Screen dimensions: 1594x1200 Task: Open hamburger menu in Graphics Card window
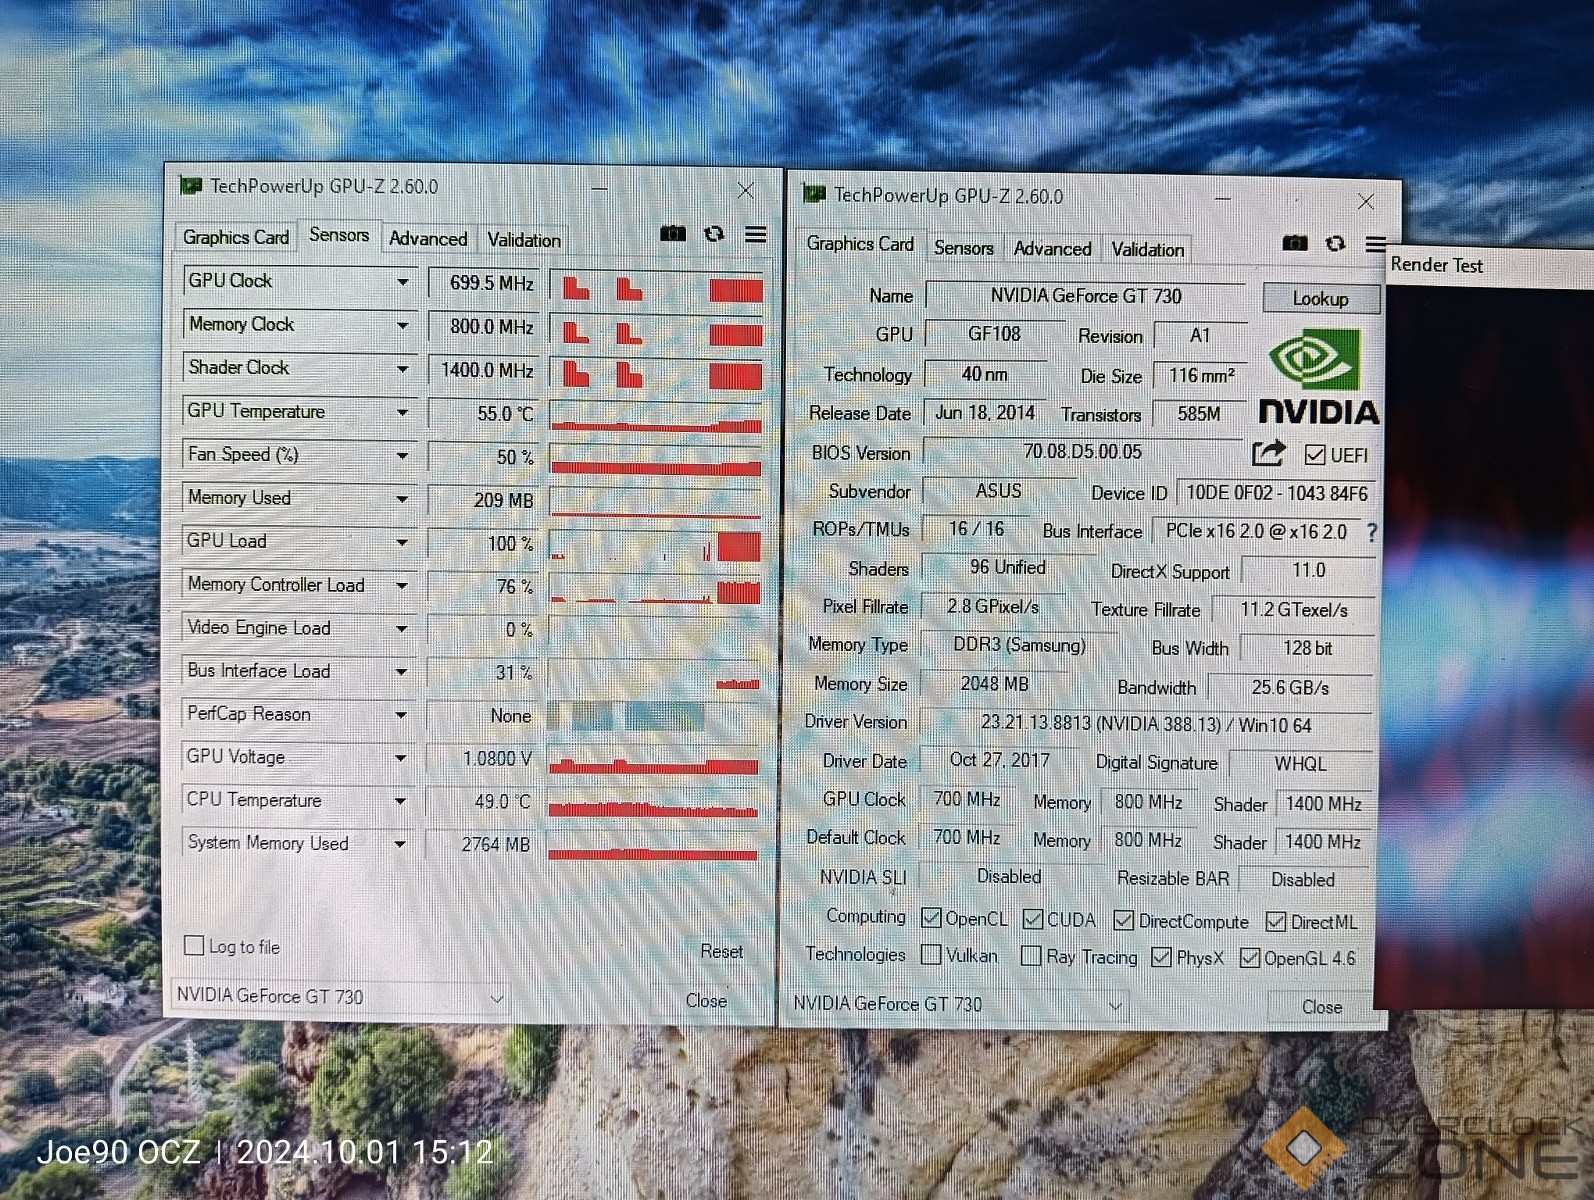tap(1376, 243)
